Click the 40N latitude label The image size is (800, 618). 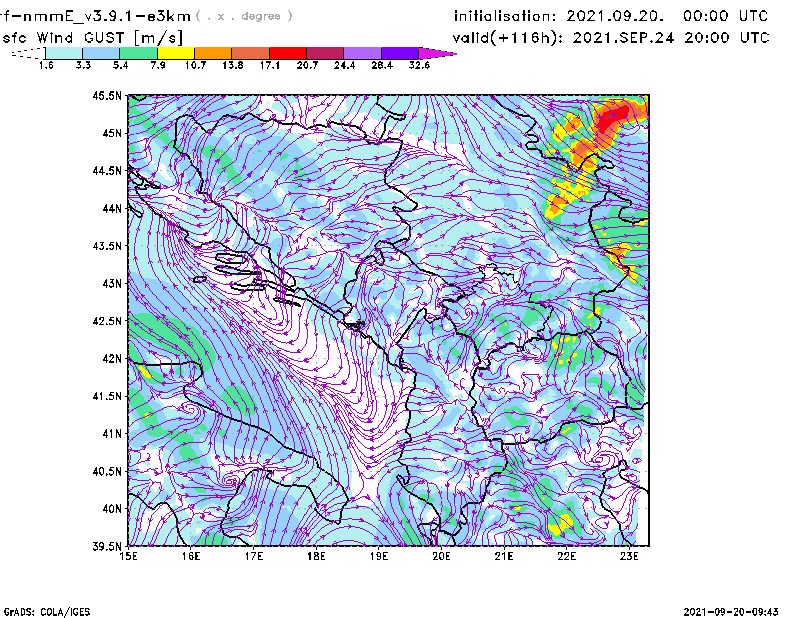click(x=112, y=509)
